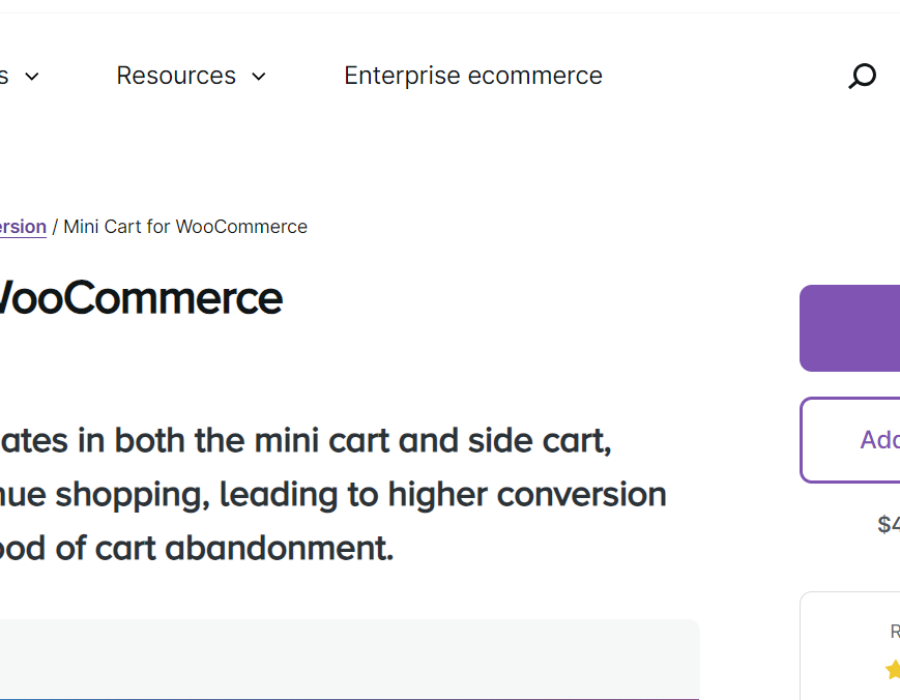Click the price text starting with $4

click(888, 524)
